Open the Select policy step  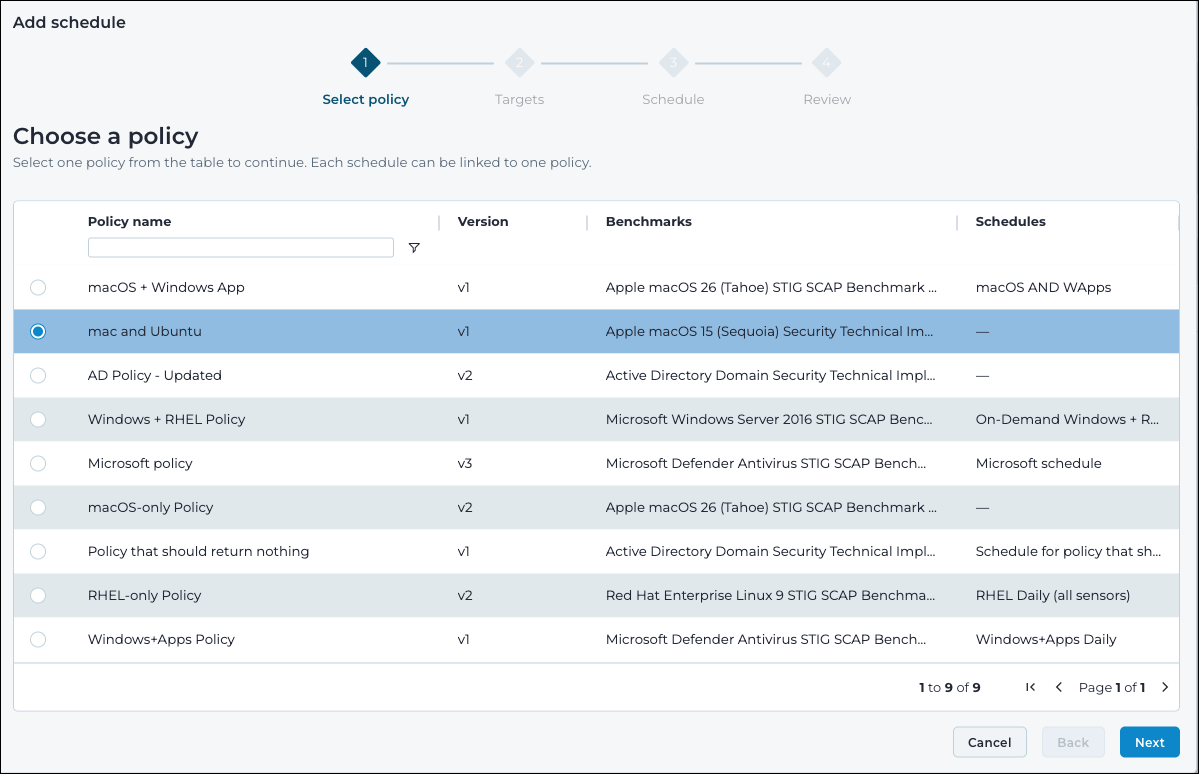[366, 99]
